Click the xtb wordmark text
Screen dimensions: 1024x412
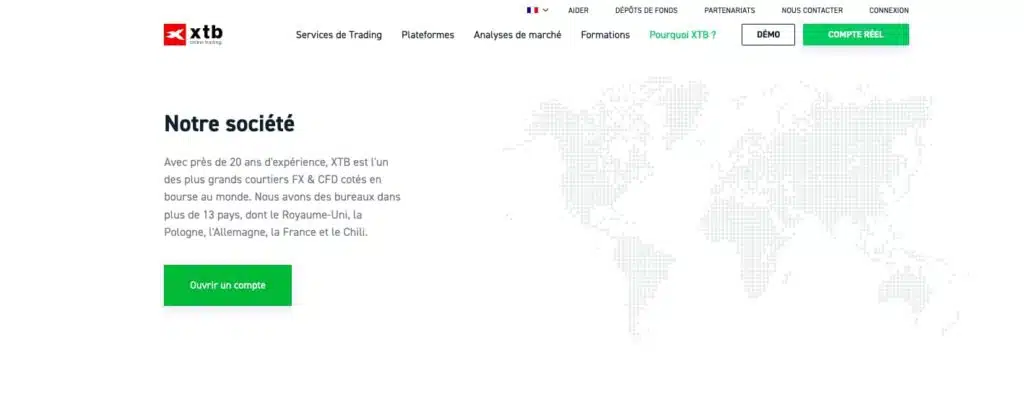click(x=206, y=32)
